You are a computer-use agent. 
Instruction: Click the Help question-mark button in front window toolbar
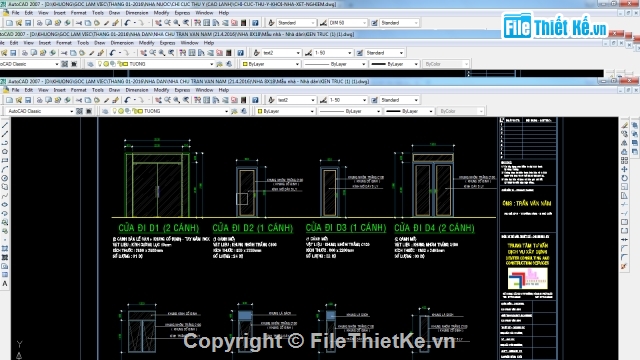255,100
